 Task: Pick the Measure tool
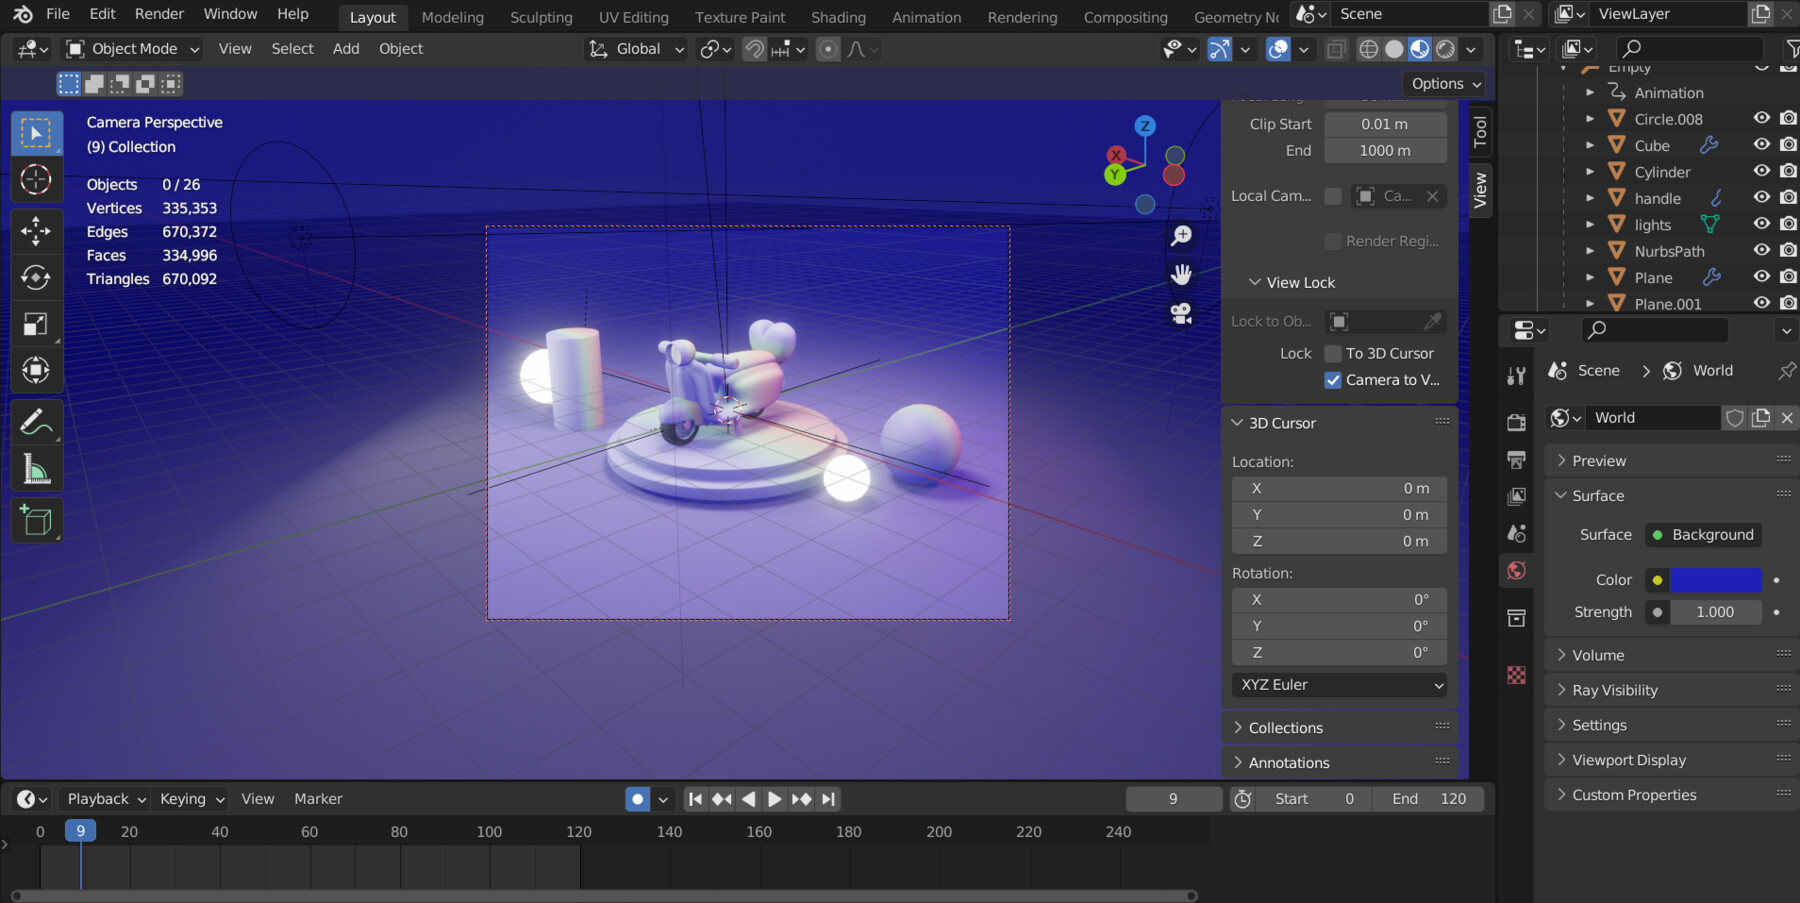[x=36, y=469]
